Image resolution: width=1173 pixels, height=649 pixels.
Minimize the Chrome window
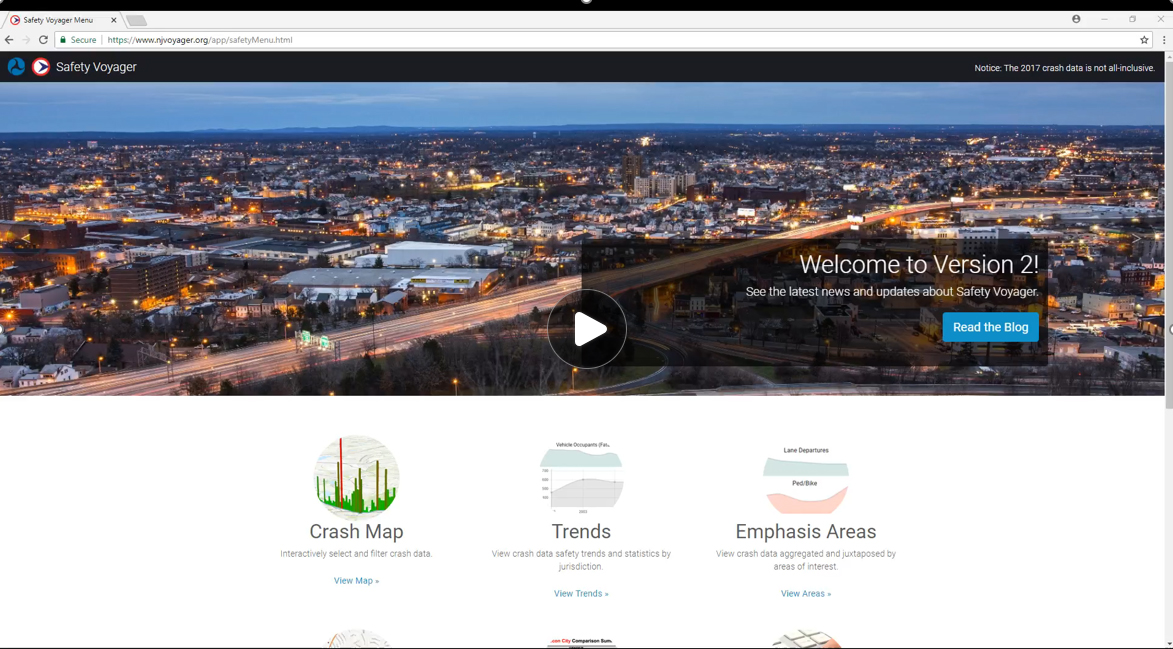pos(1104,19)
